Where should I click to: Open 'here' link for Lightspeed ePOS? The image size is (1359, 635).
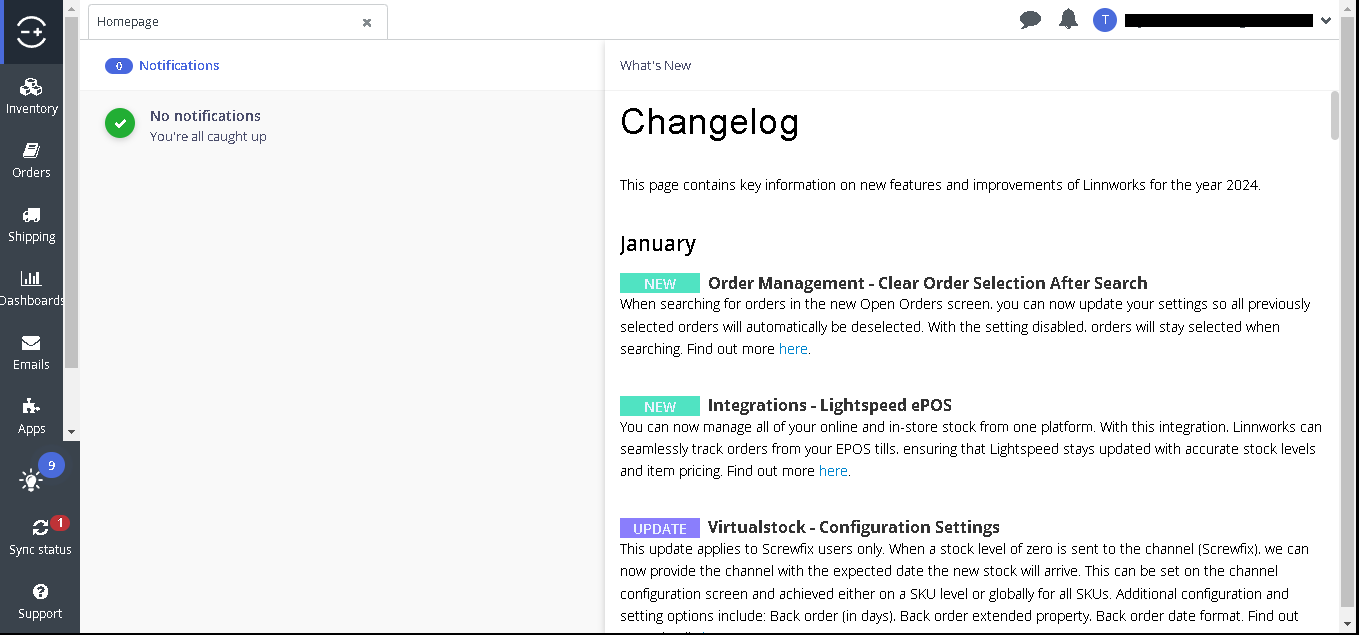pyautogui.click(x=833, y=471)
